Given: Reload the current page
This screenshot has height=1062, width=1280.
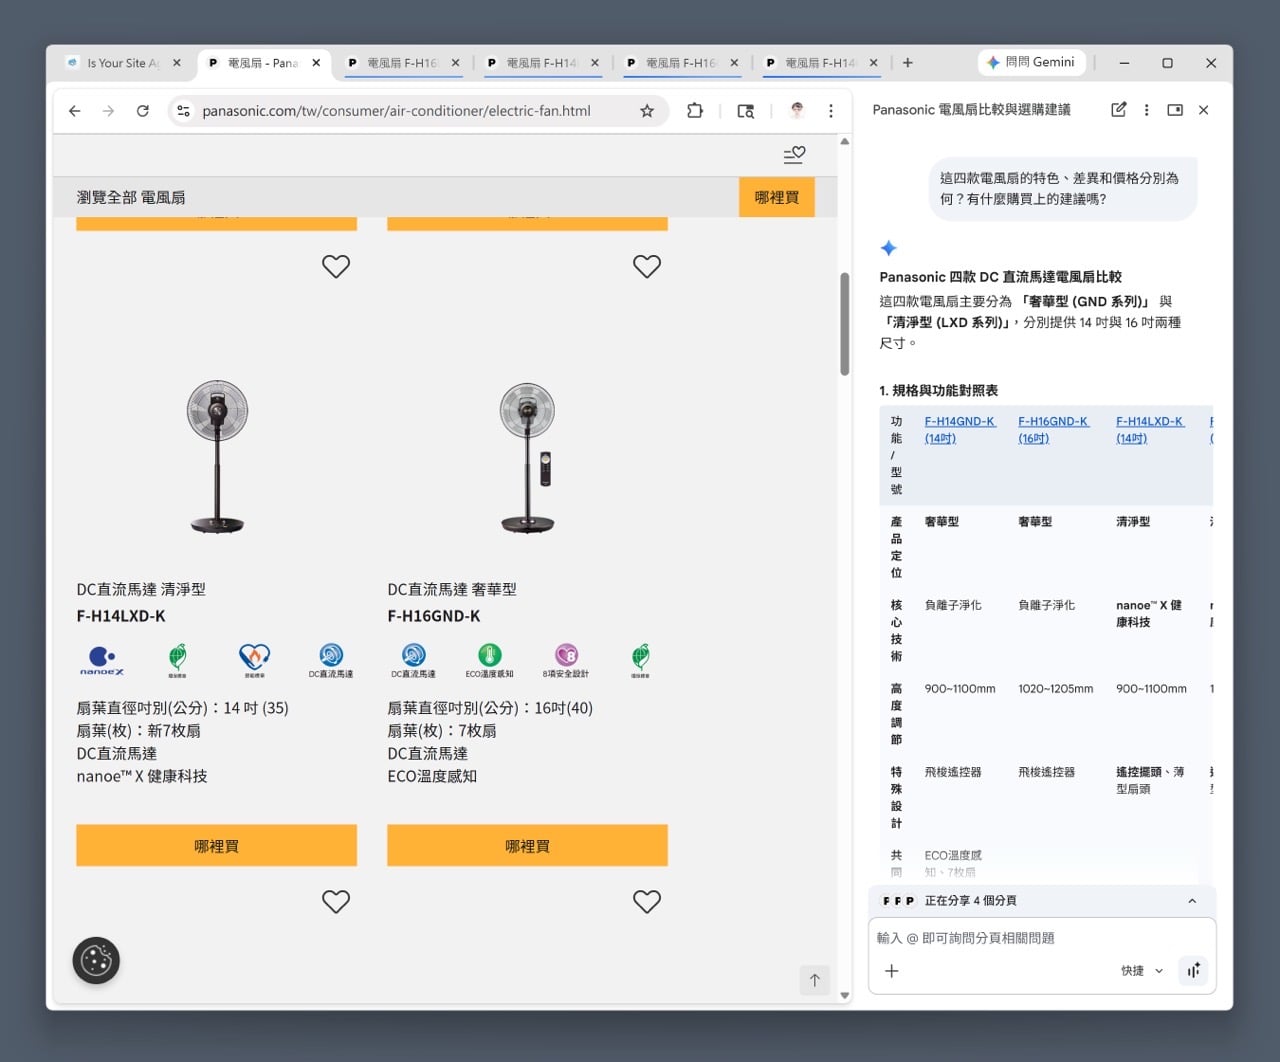Looking at the screenshot, I should point(143,111).
